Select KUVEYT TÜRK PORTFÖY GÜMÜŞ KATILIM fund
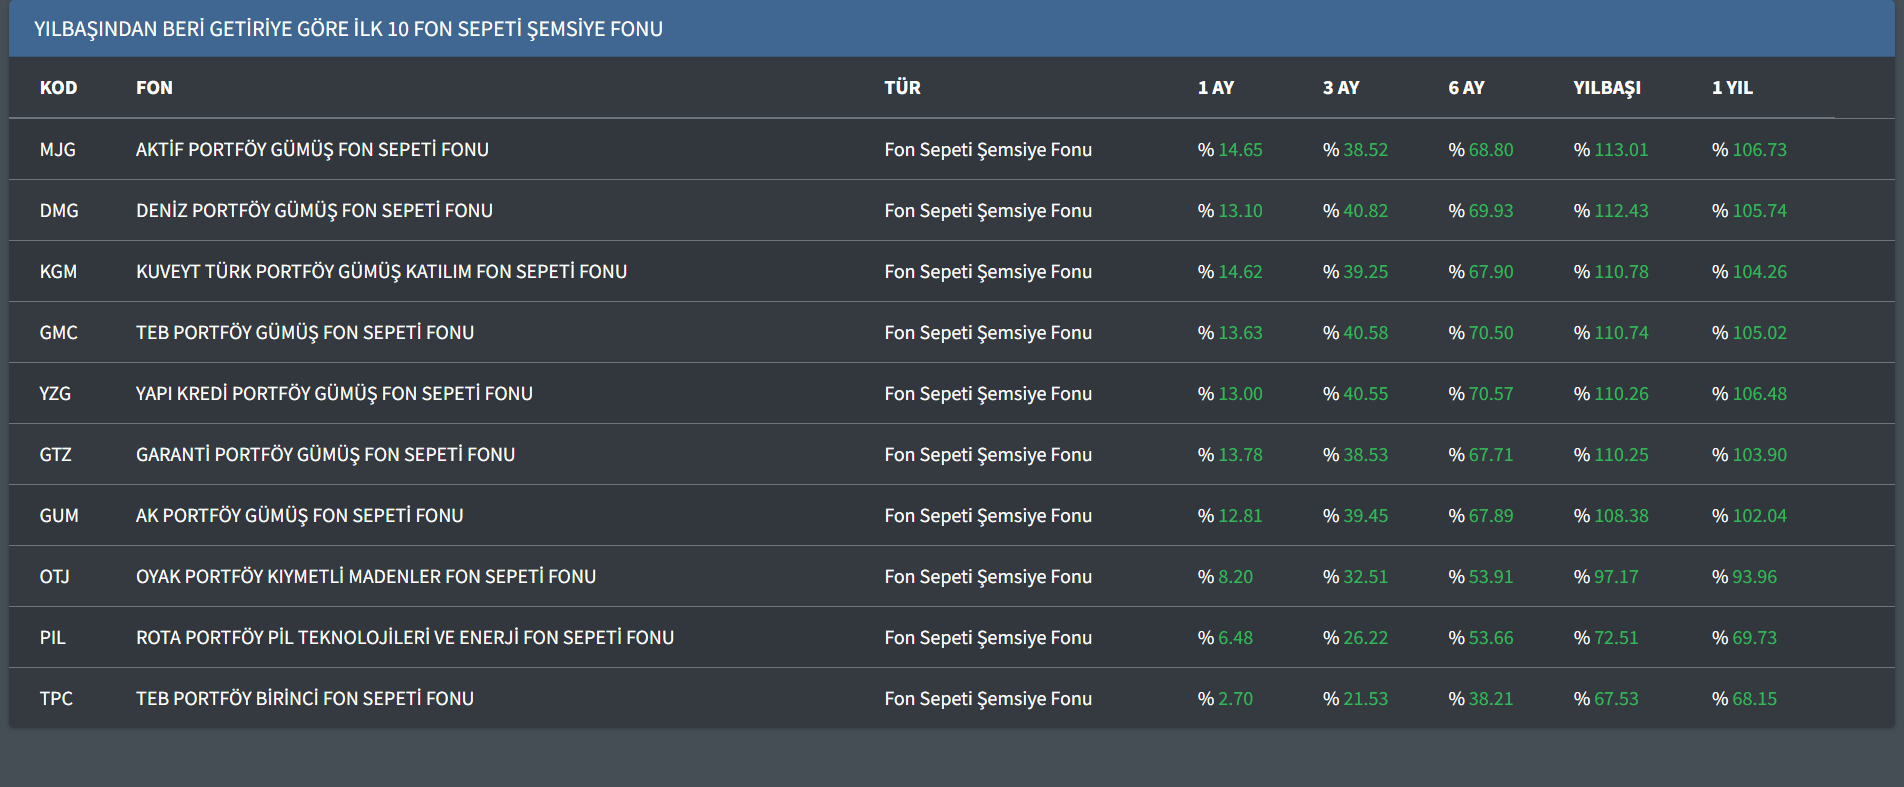Viewport: 1904px width, 787px height. (381, 272)
